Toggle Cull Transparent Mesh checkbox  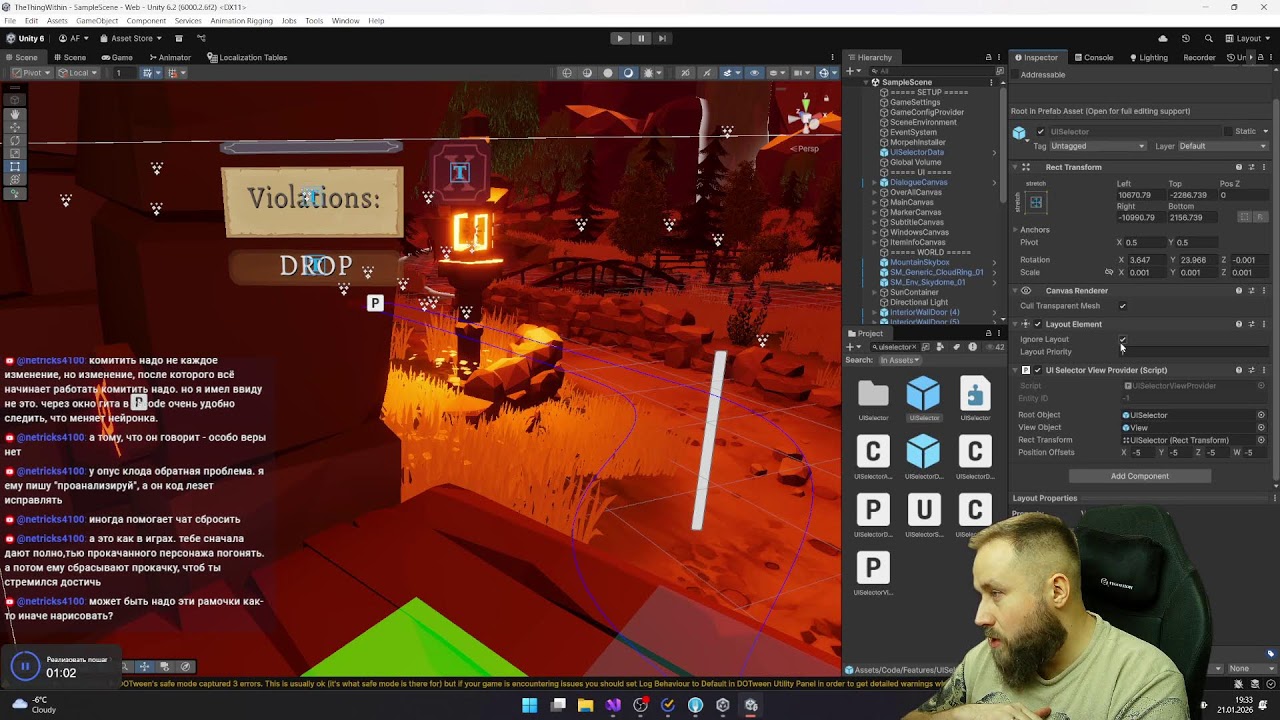[1123, 306]
